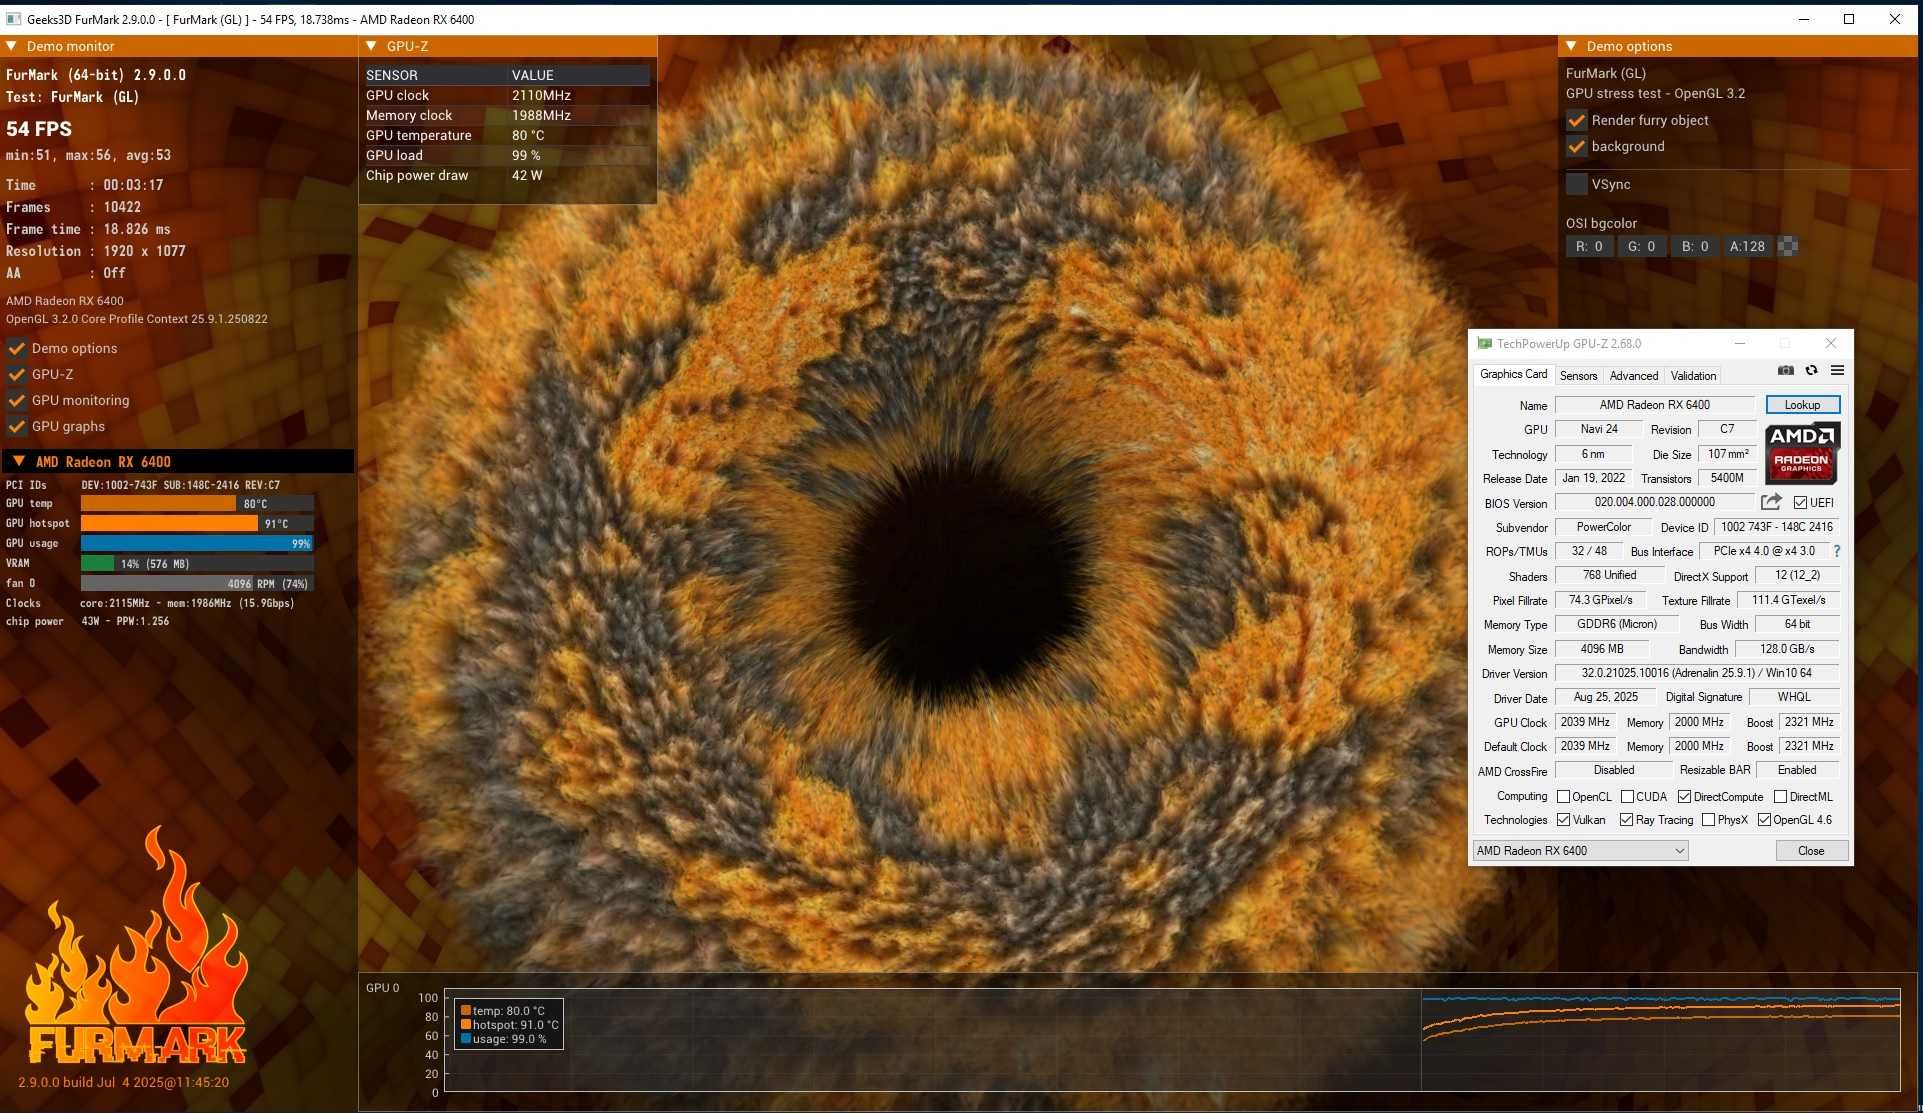
Task: Click the GPU hotspot 91°C bar
Action: (x=197, y=523)
